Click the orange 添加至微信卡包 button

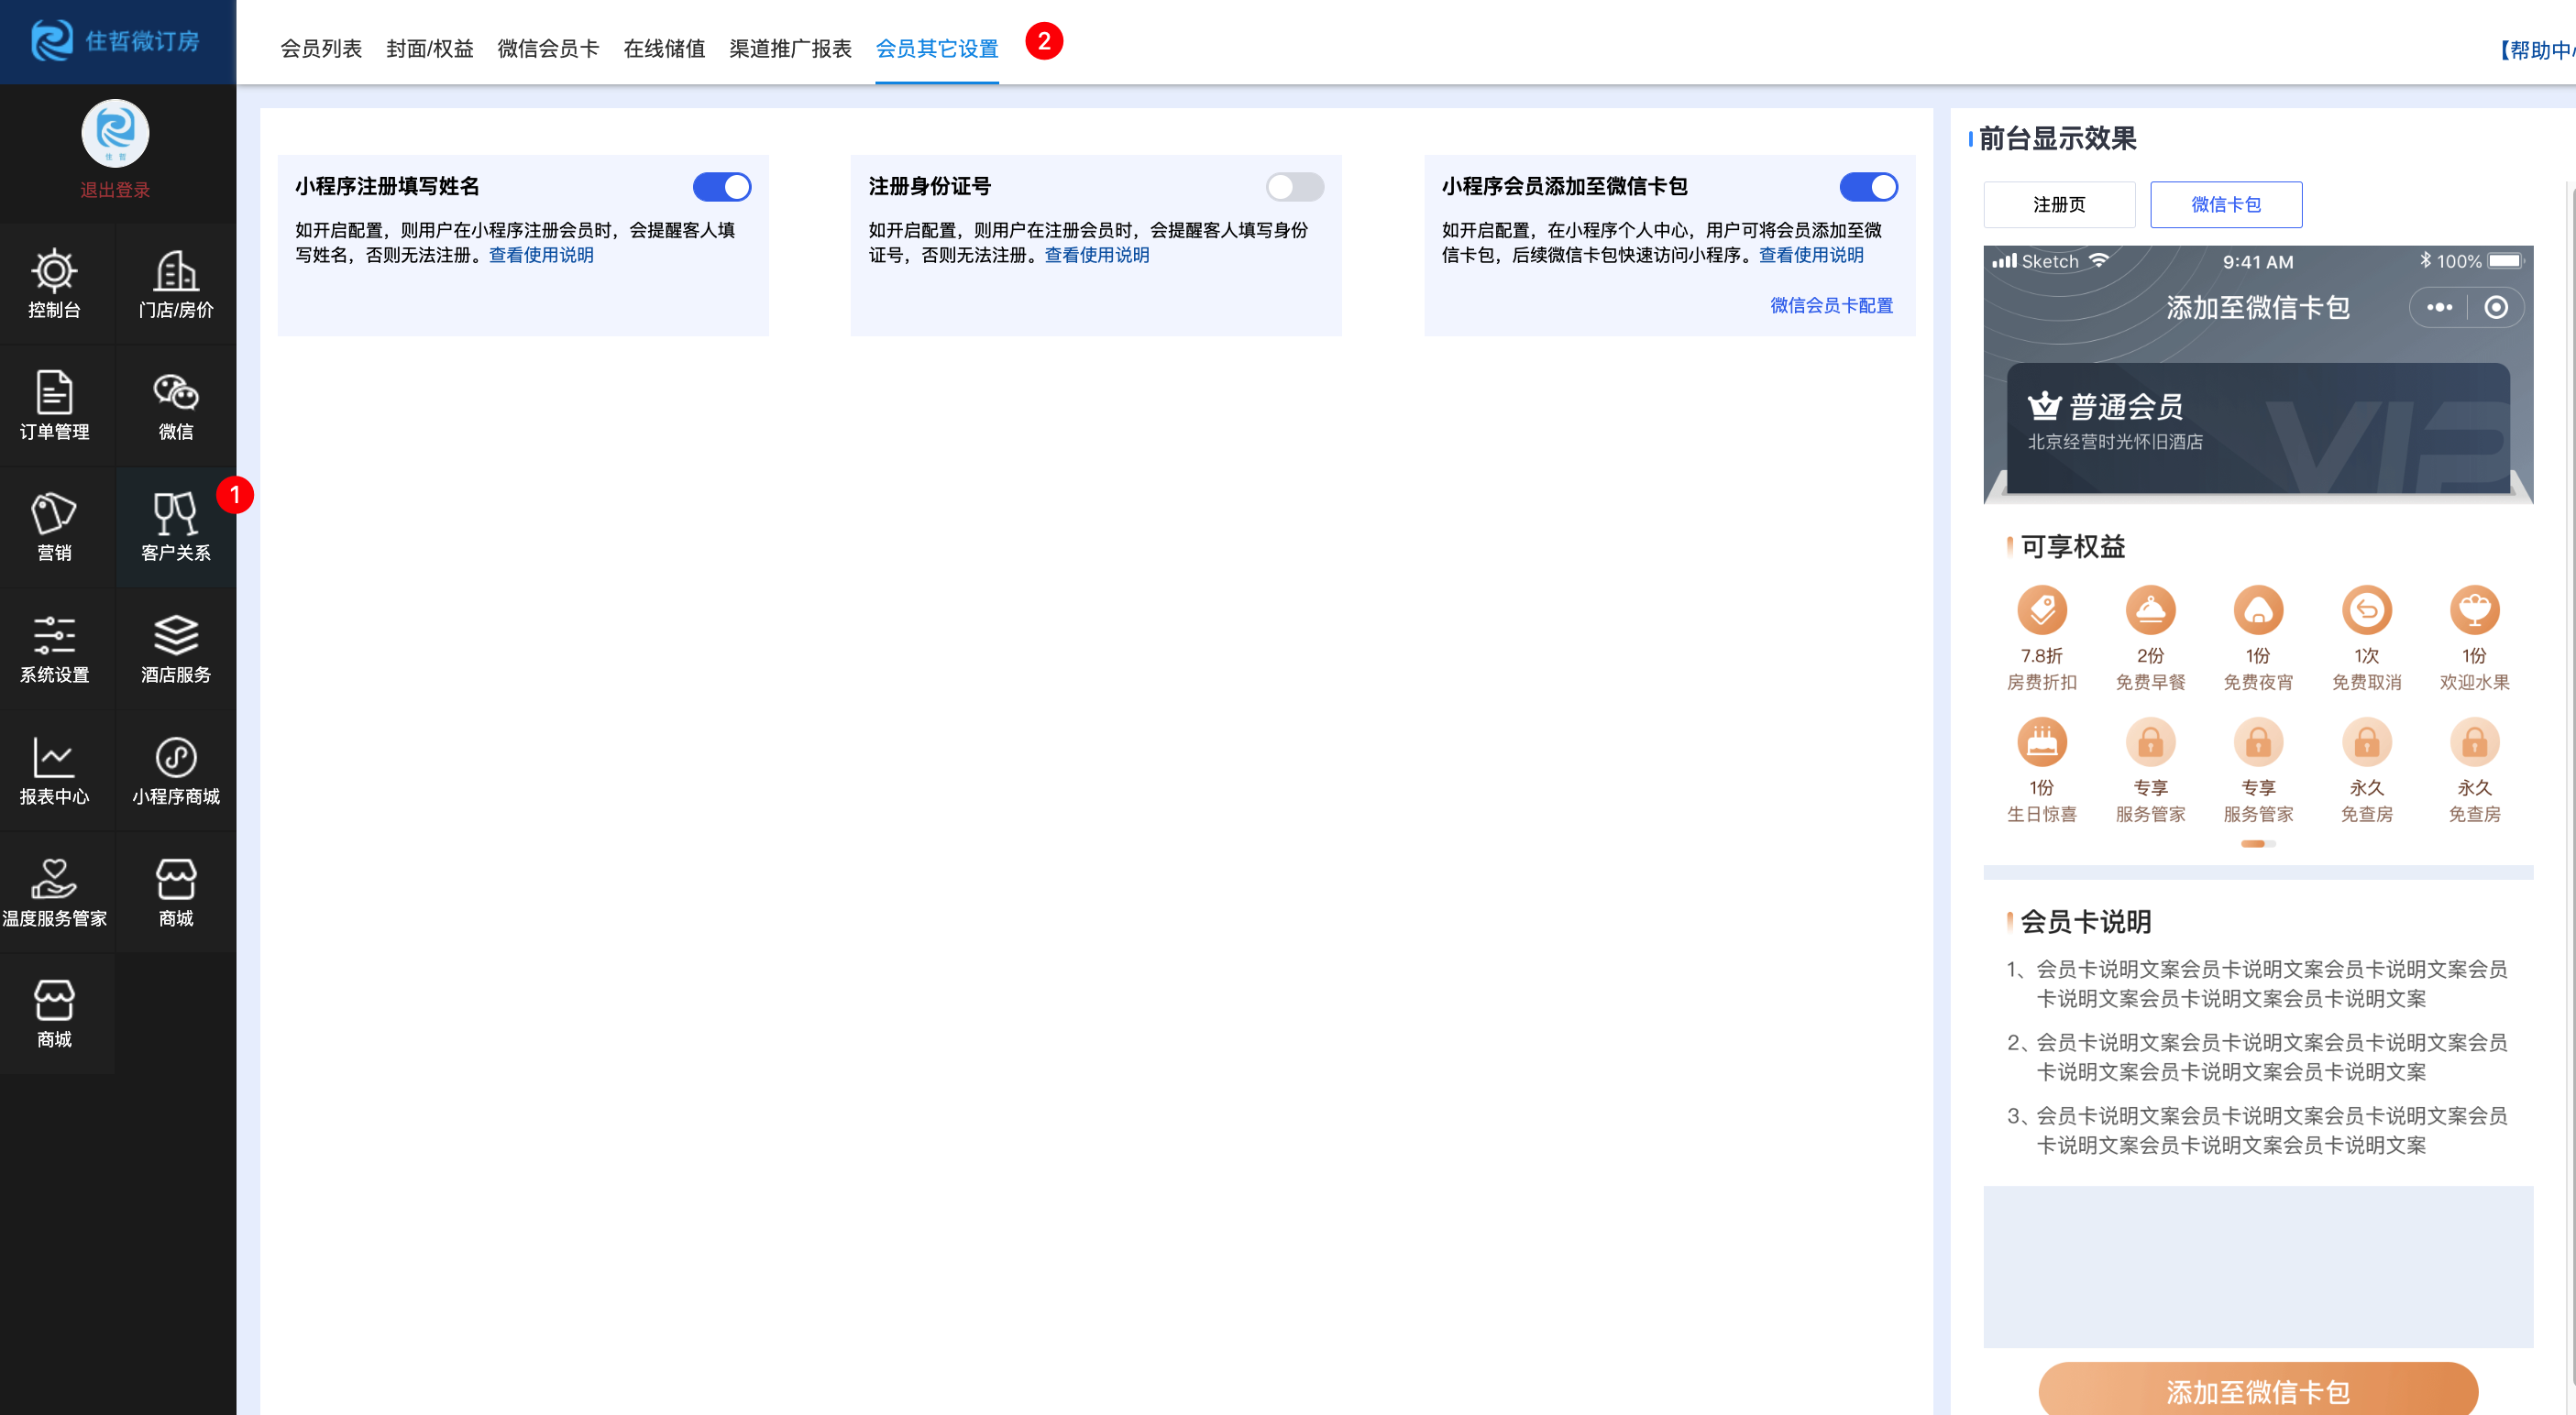(x=2257, y=1389)
